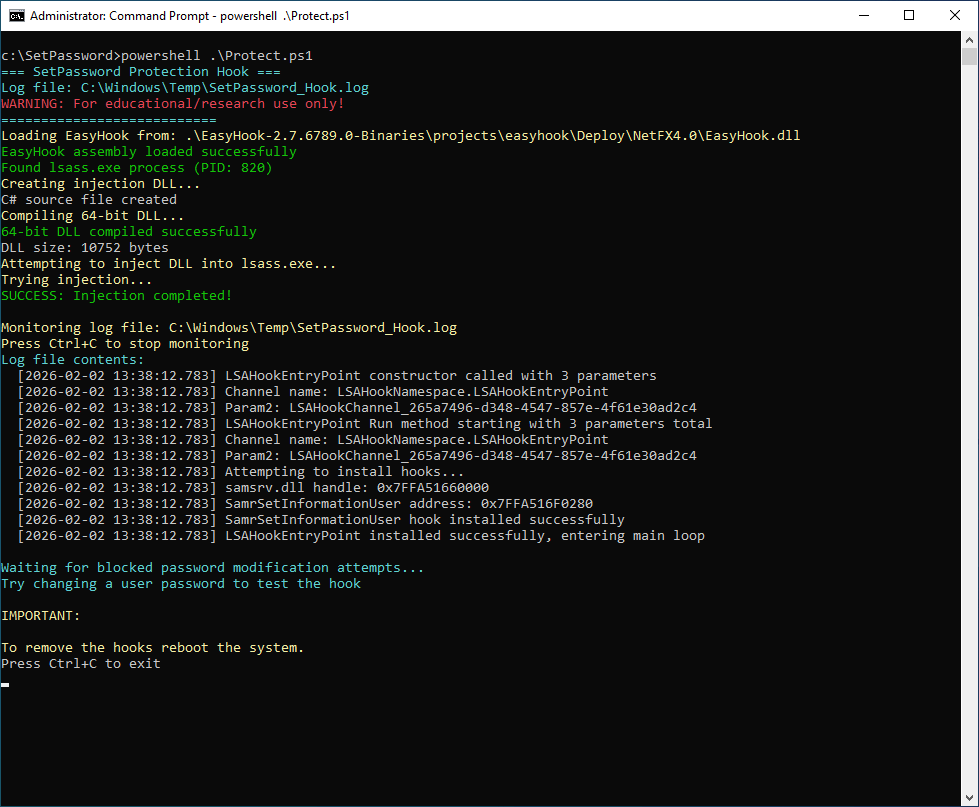
Task: Click the red WARNING educational use line
Action: click(173, 104)
